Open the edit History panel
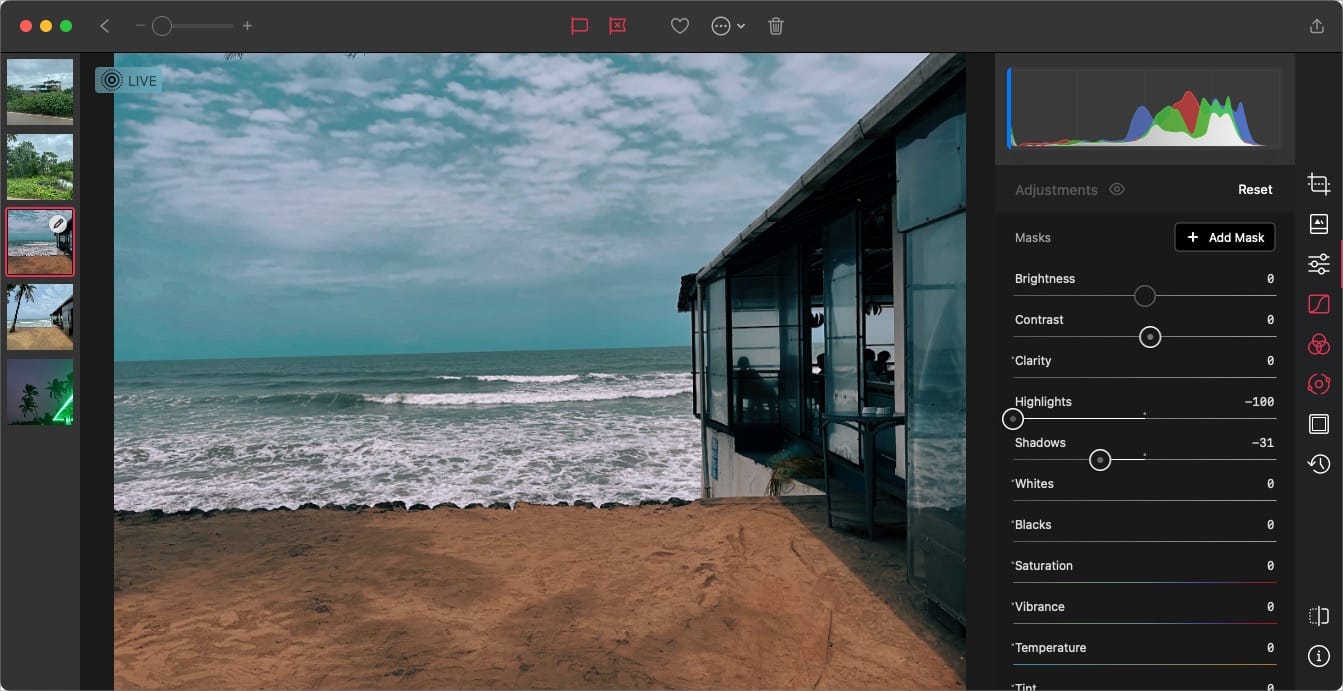This screenshot has height=691, width=1343. click(1318, 463)
